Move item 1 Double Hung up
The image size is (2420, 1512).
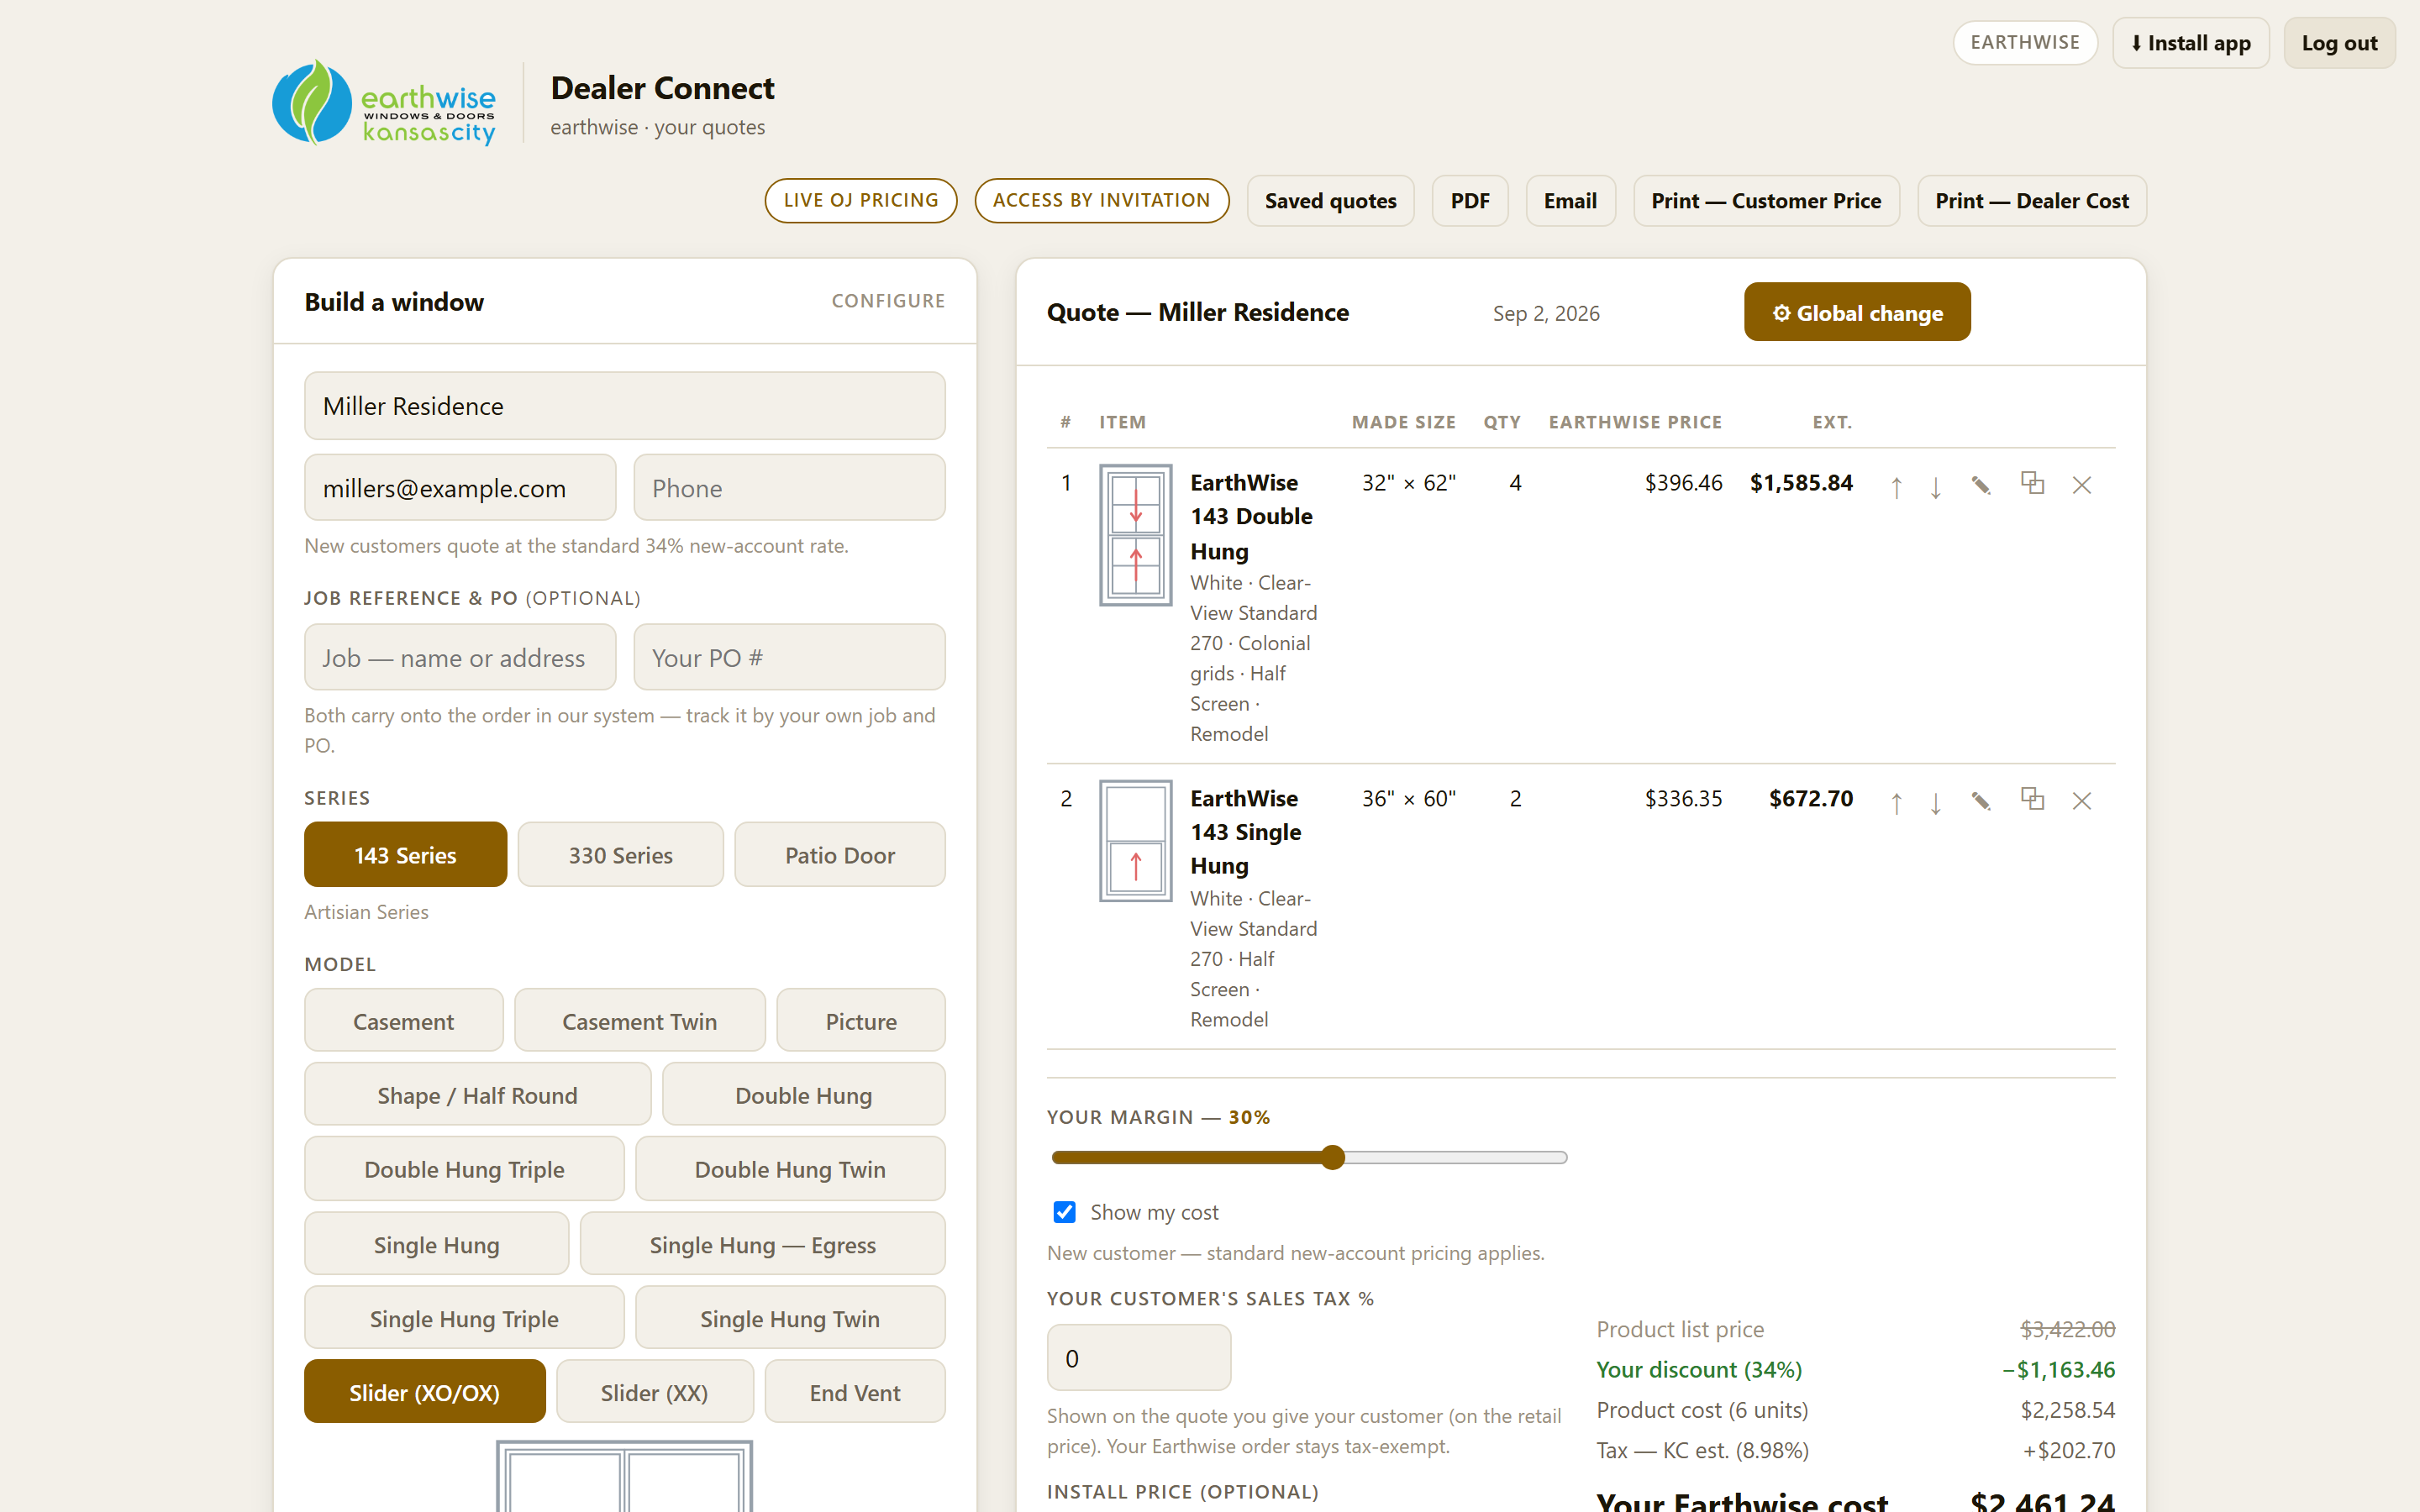click(1896, 487)
